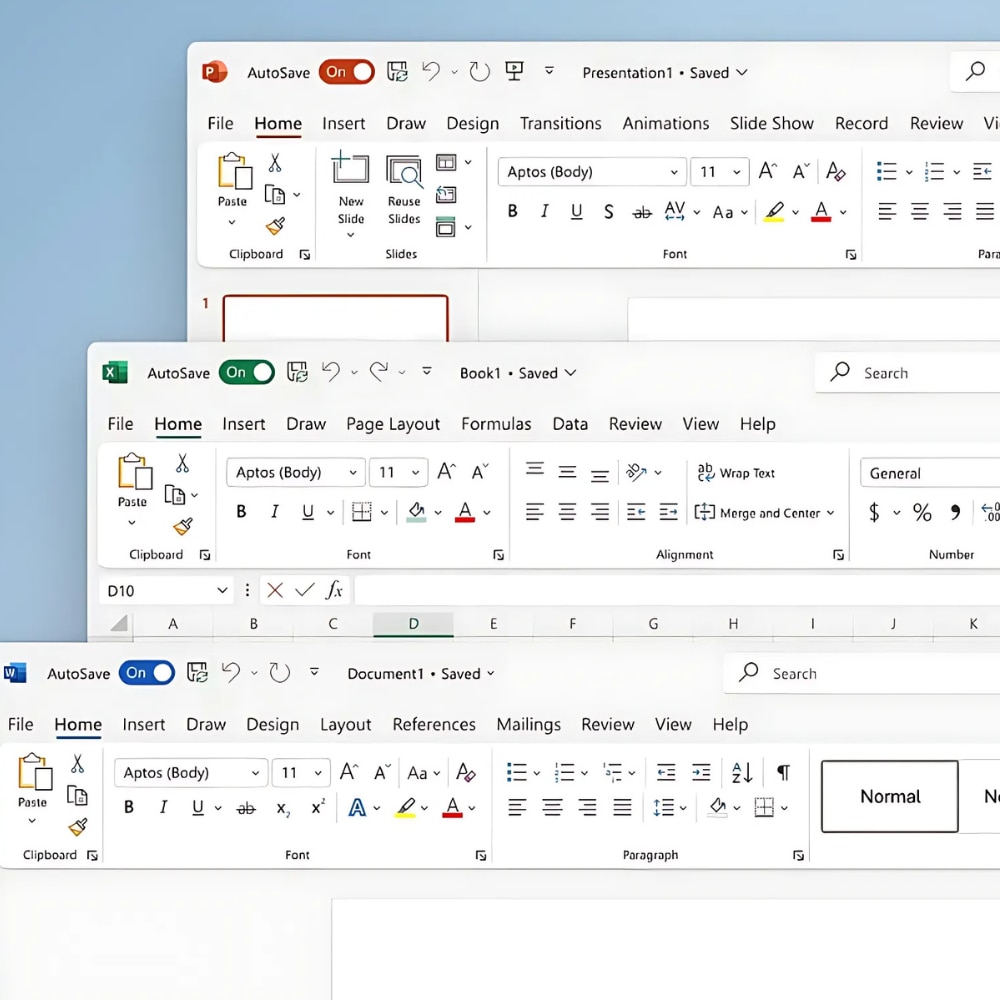This screenshot has height=1000, width=1000.
Task: Click the Text Effects blue A icon in Word
Action: pyautogui.click(x=357, y=808)
